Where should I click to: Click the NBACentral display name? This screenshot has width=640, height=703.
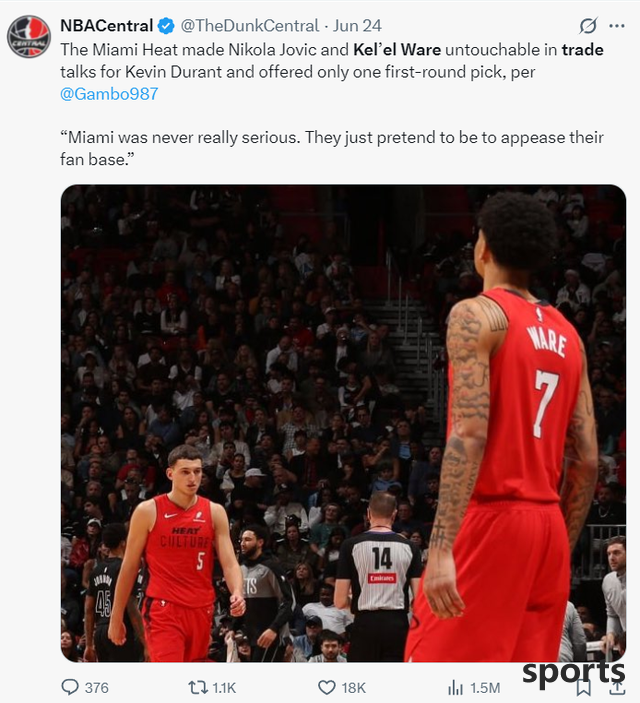pyautogui.click(x=107, y=26)
